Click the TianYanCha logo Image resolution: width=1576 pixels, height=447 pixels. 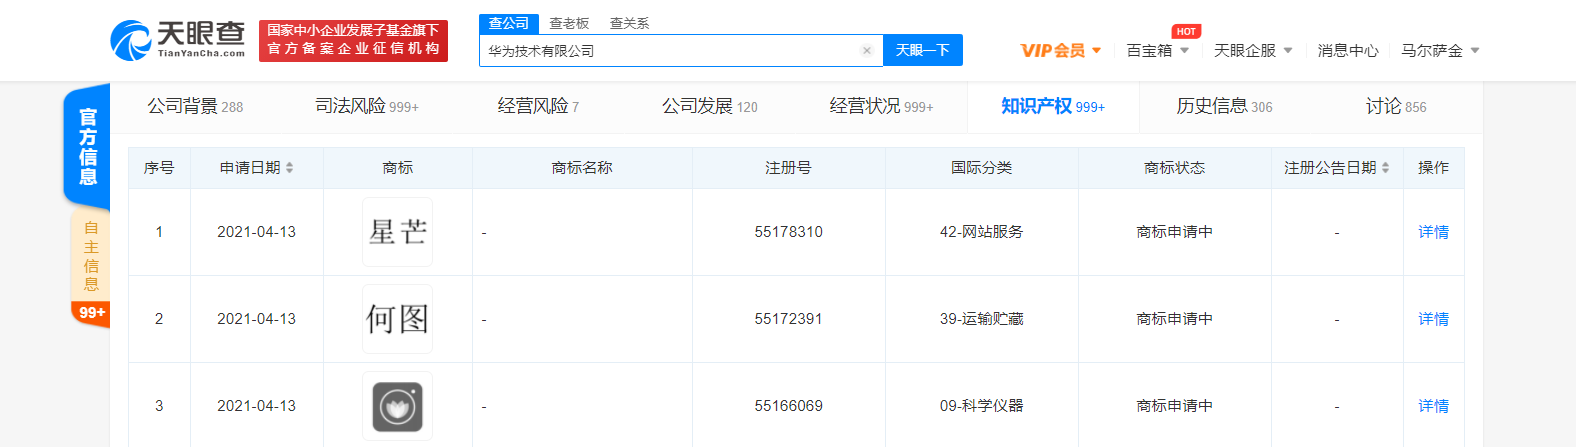[x=178, y=40]
